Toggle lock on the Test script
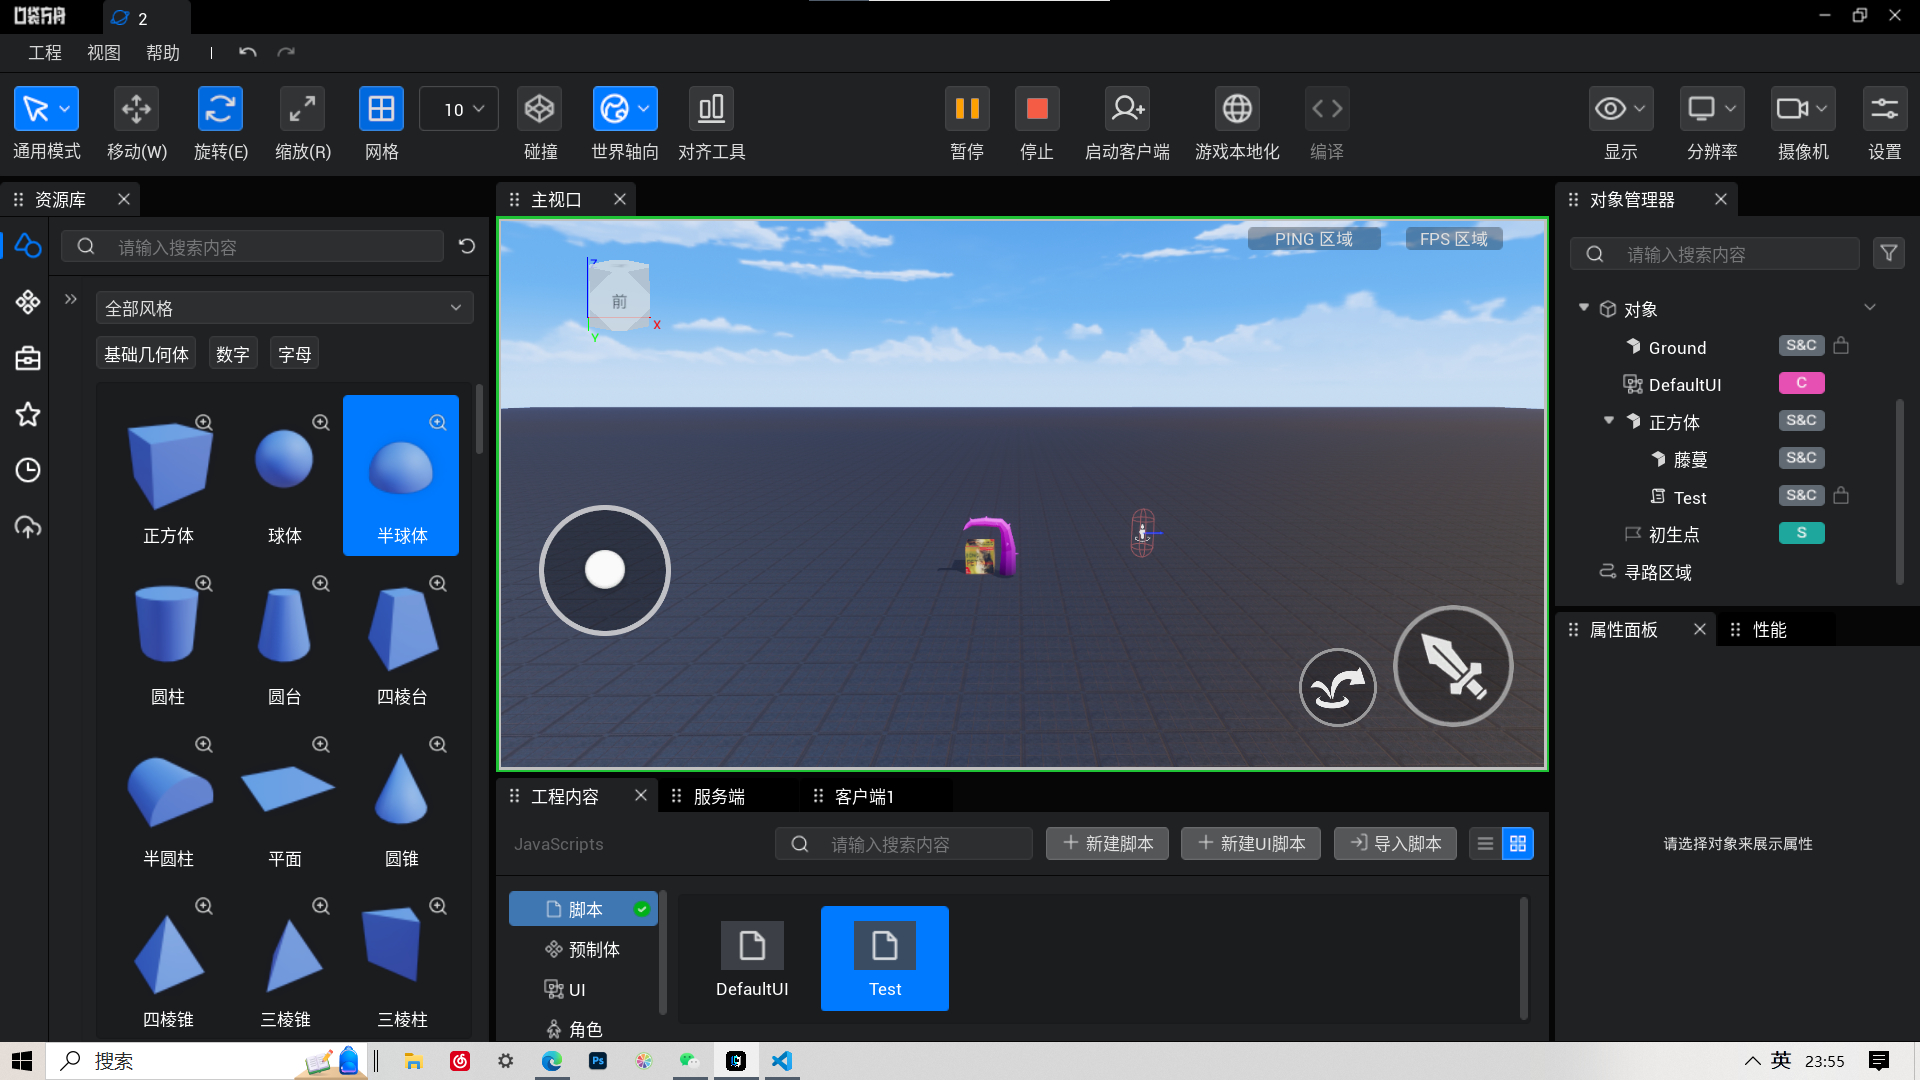This screenshot has height=1080, width=1920. [x=1841, y=496]
